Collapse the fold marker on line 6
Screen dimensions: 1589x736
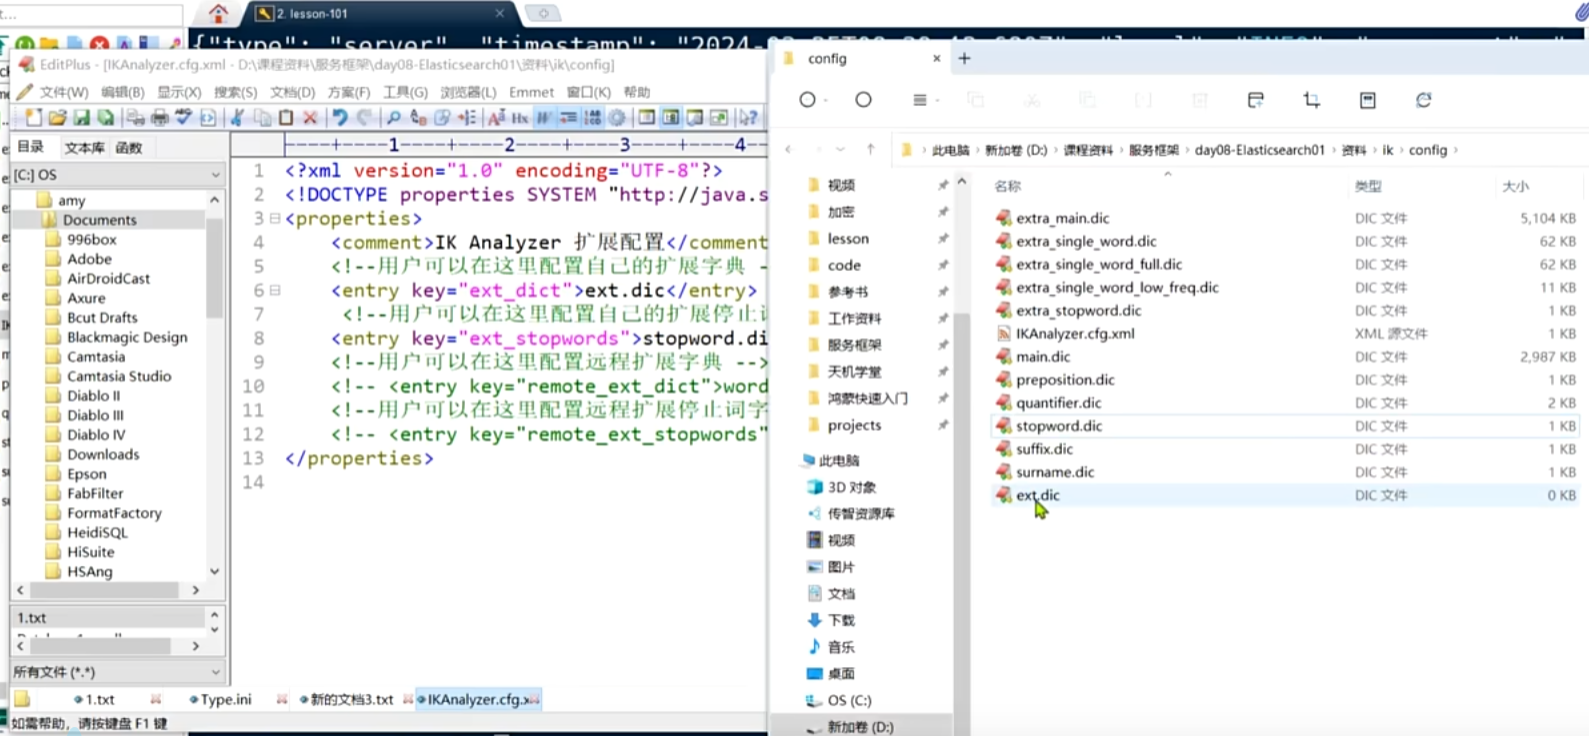click(x=274, y=290)
